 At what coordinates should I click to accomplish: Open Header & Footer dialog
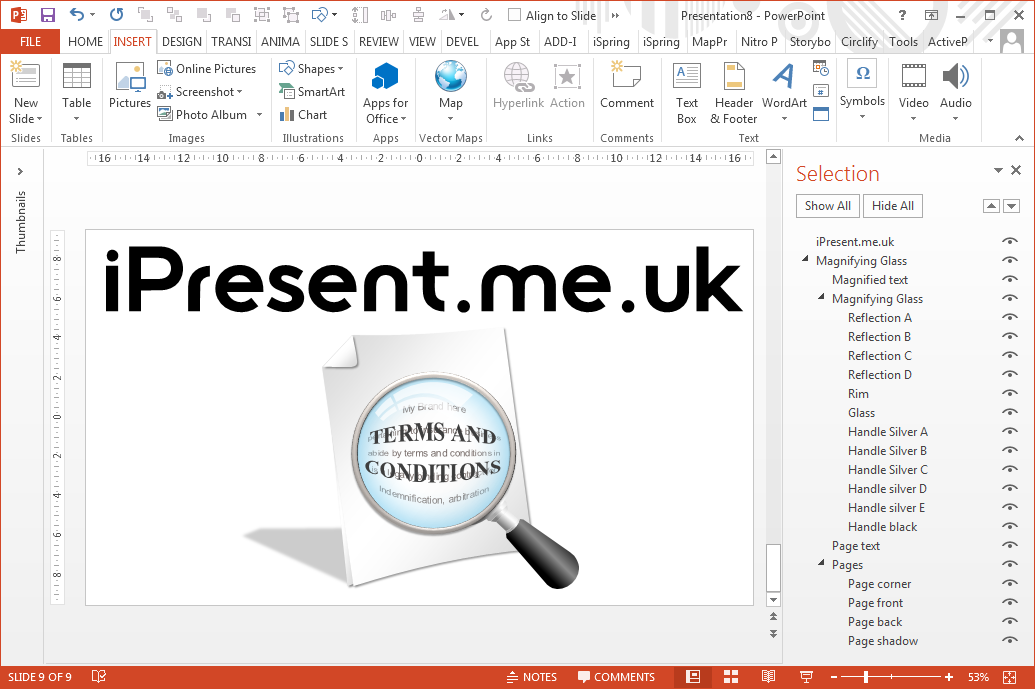click(734, 92)
